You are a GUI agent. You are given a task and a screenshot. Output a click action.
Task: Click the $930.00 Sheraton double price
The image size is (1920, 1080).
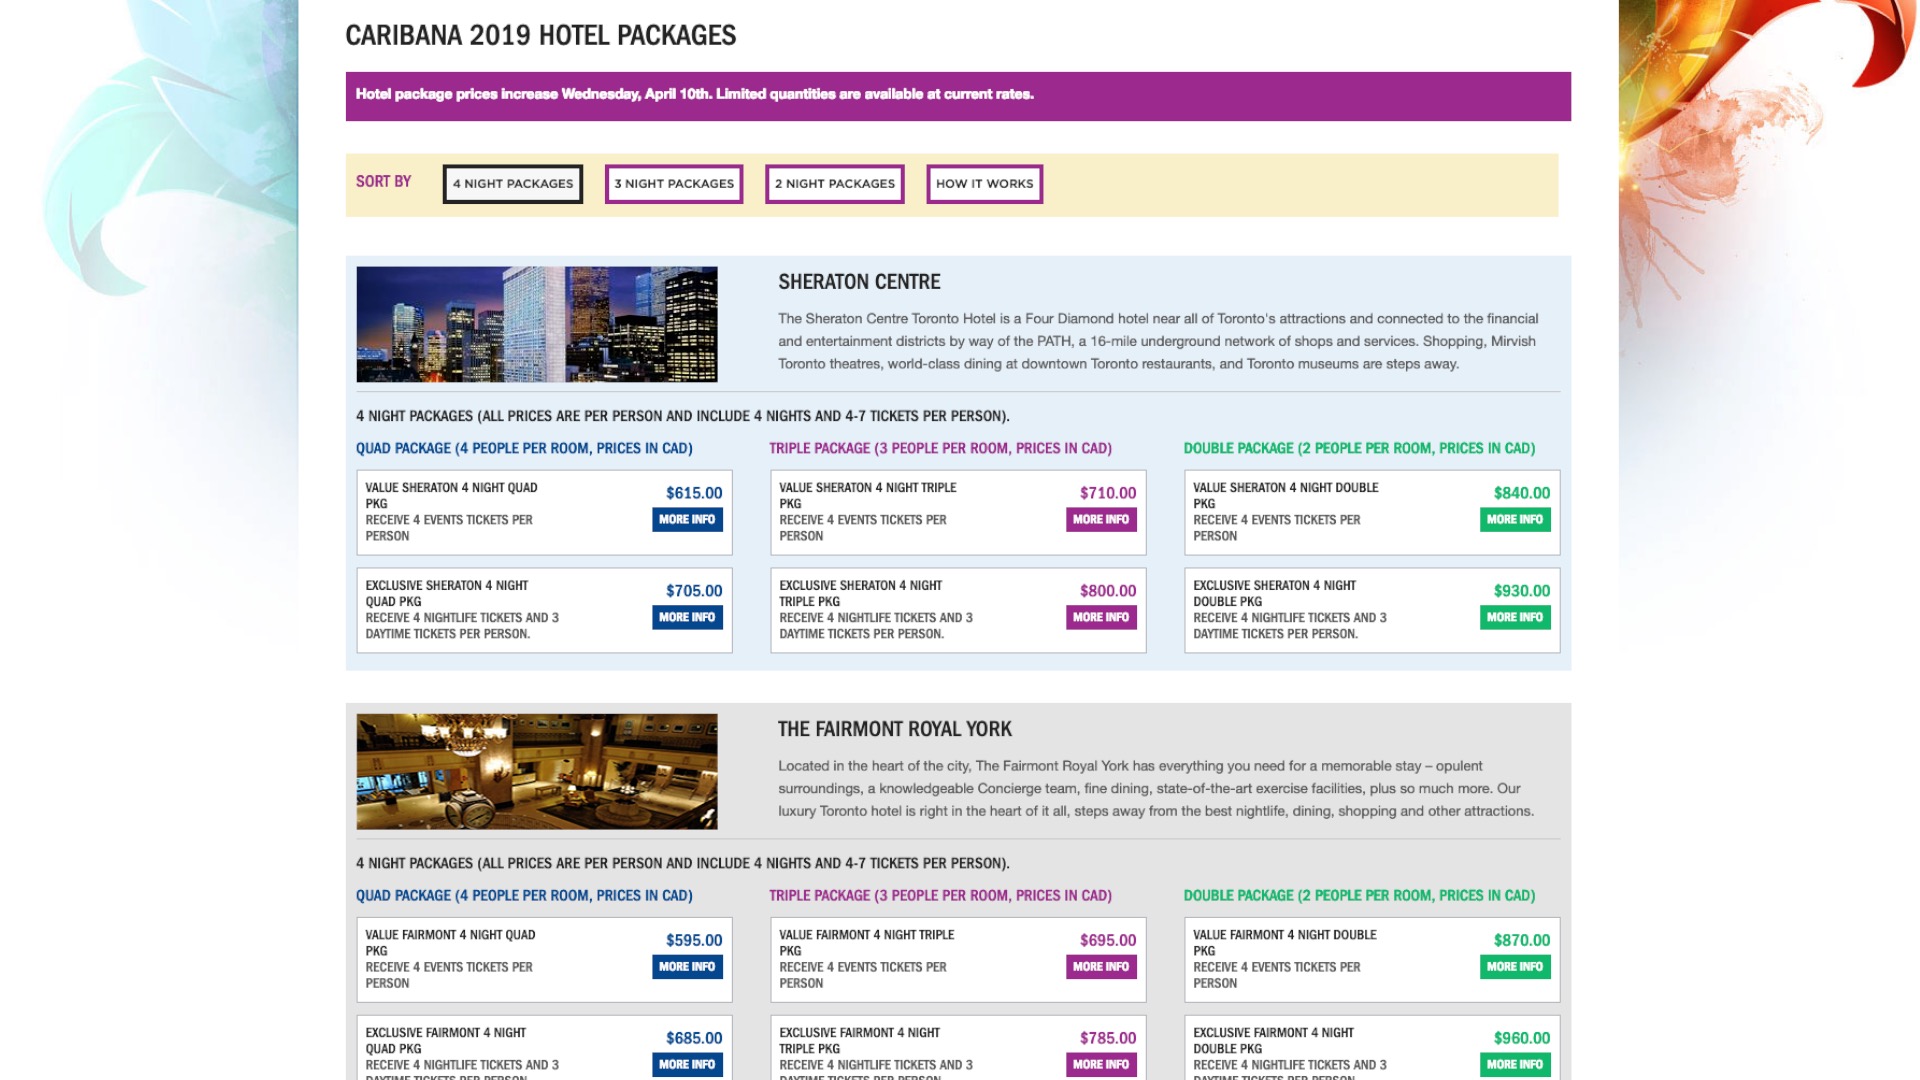(x=1522, y=591)
